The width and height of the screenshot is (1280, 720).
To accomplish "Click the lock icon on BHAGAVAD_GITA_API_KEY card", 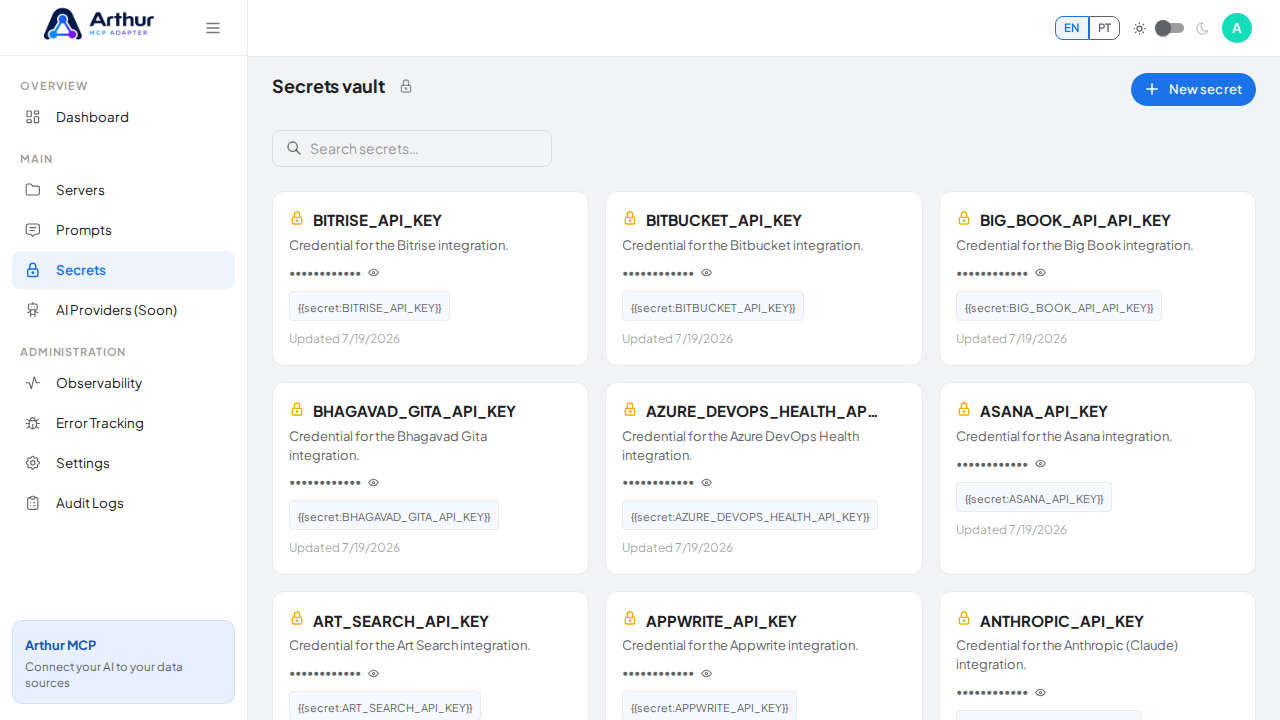I will coord(297,409).
